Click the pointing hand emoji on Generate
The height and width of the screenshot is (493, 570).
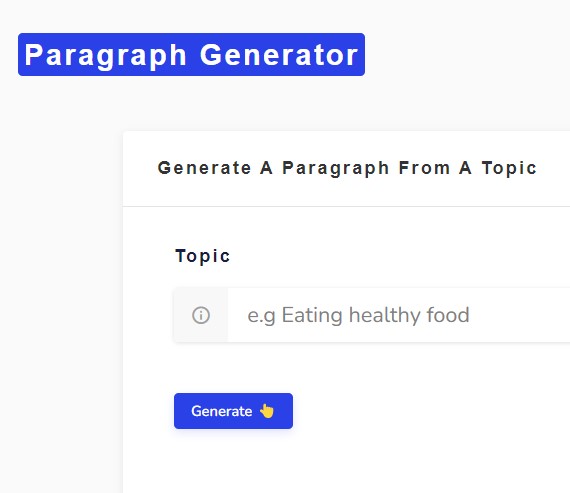267,411
